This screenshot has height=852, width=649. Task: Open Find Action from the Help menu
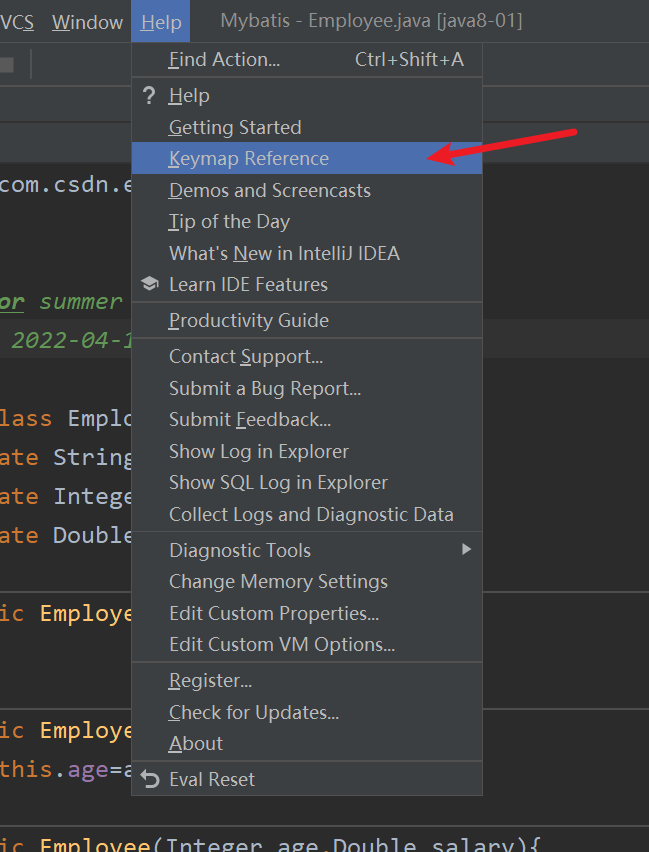pos(222,59)
